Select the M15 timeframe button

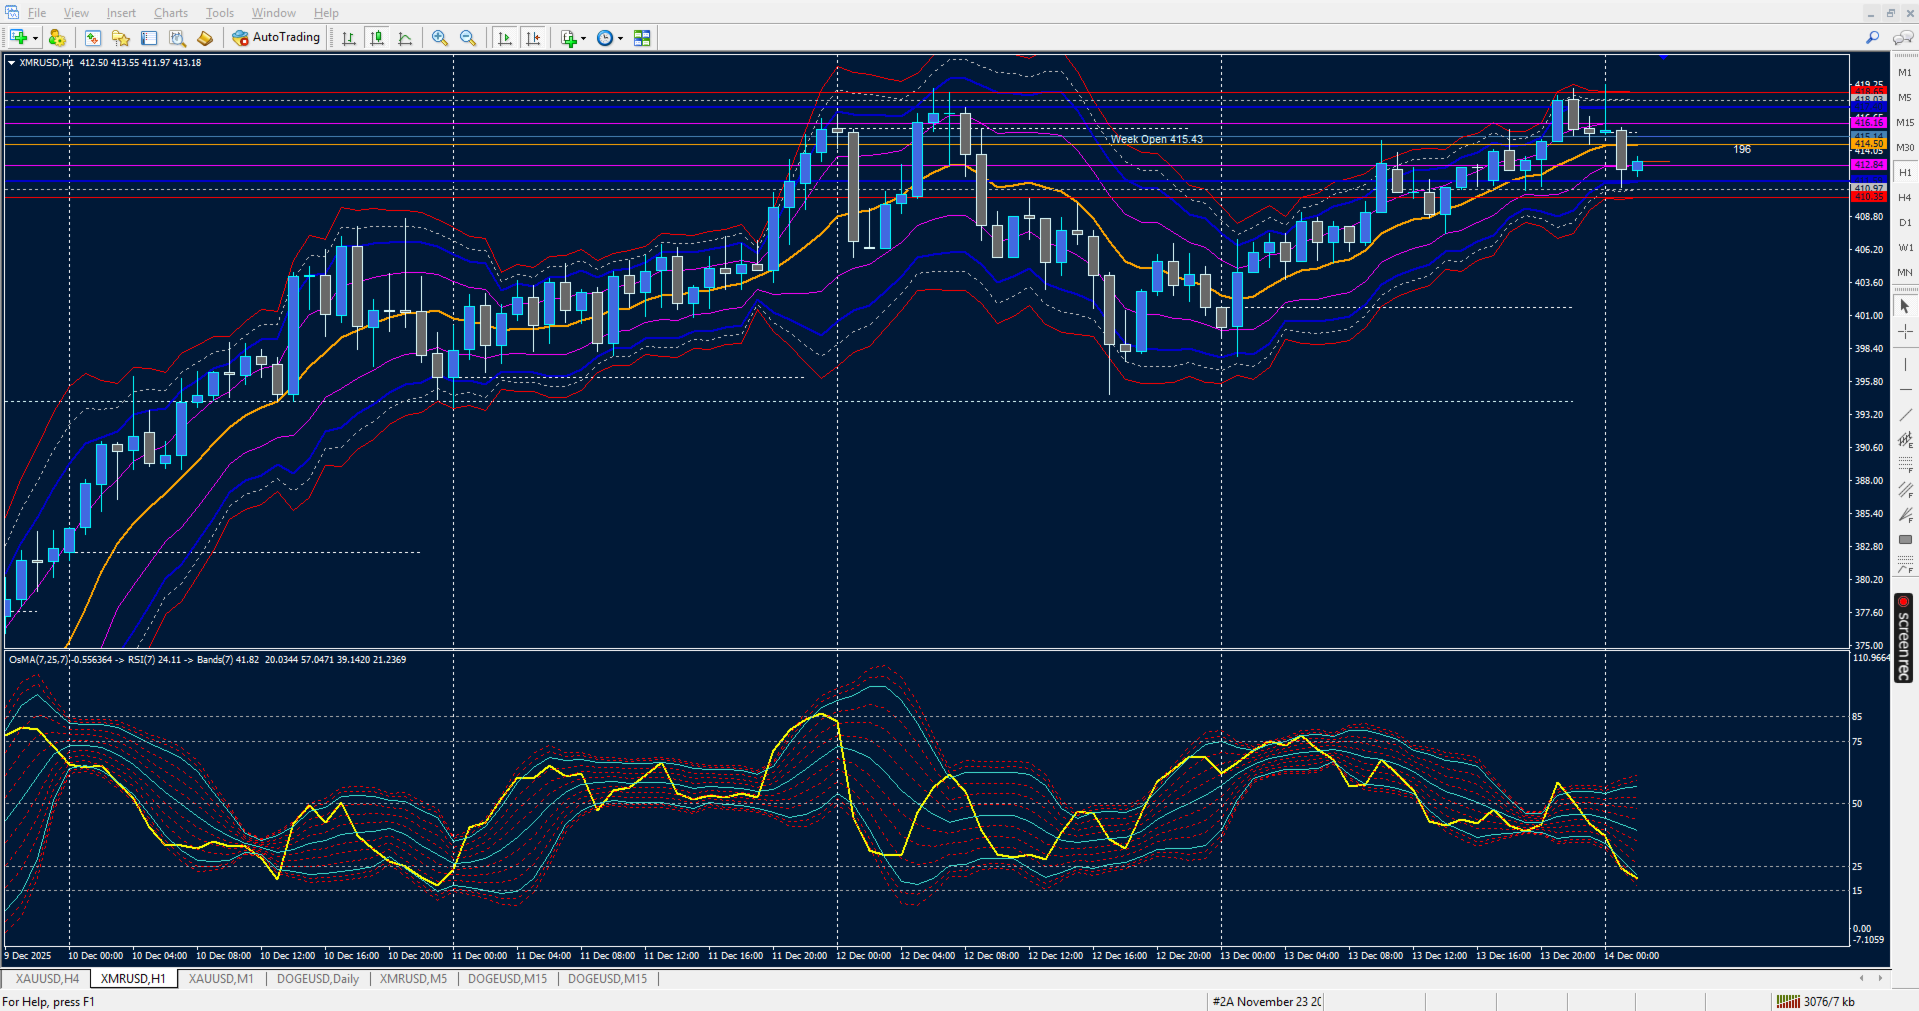coord(1905,122)
